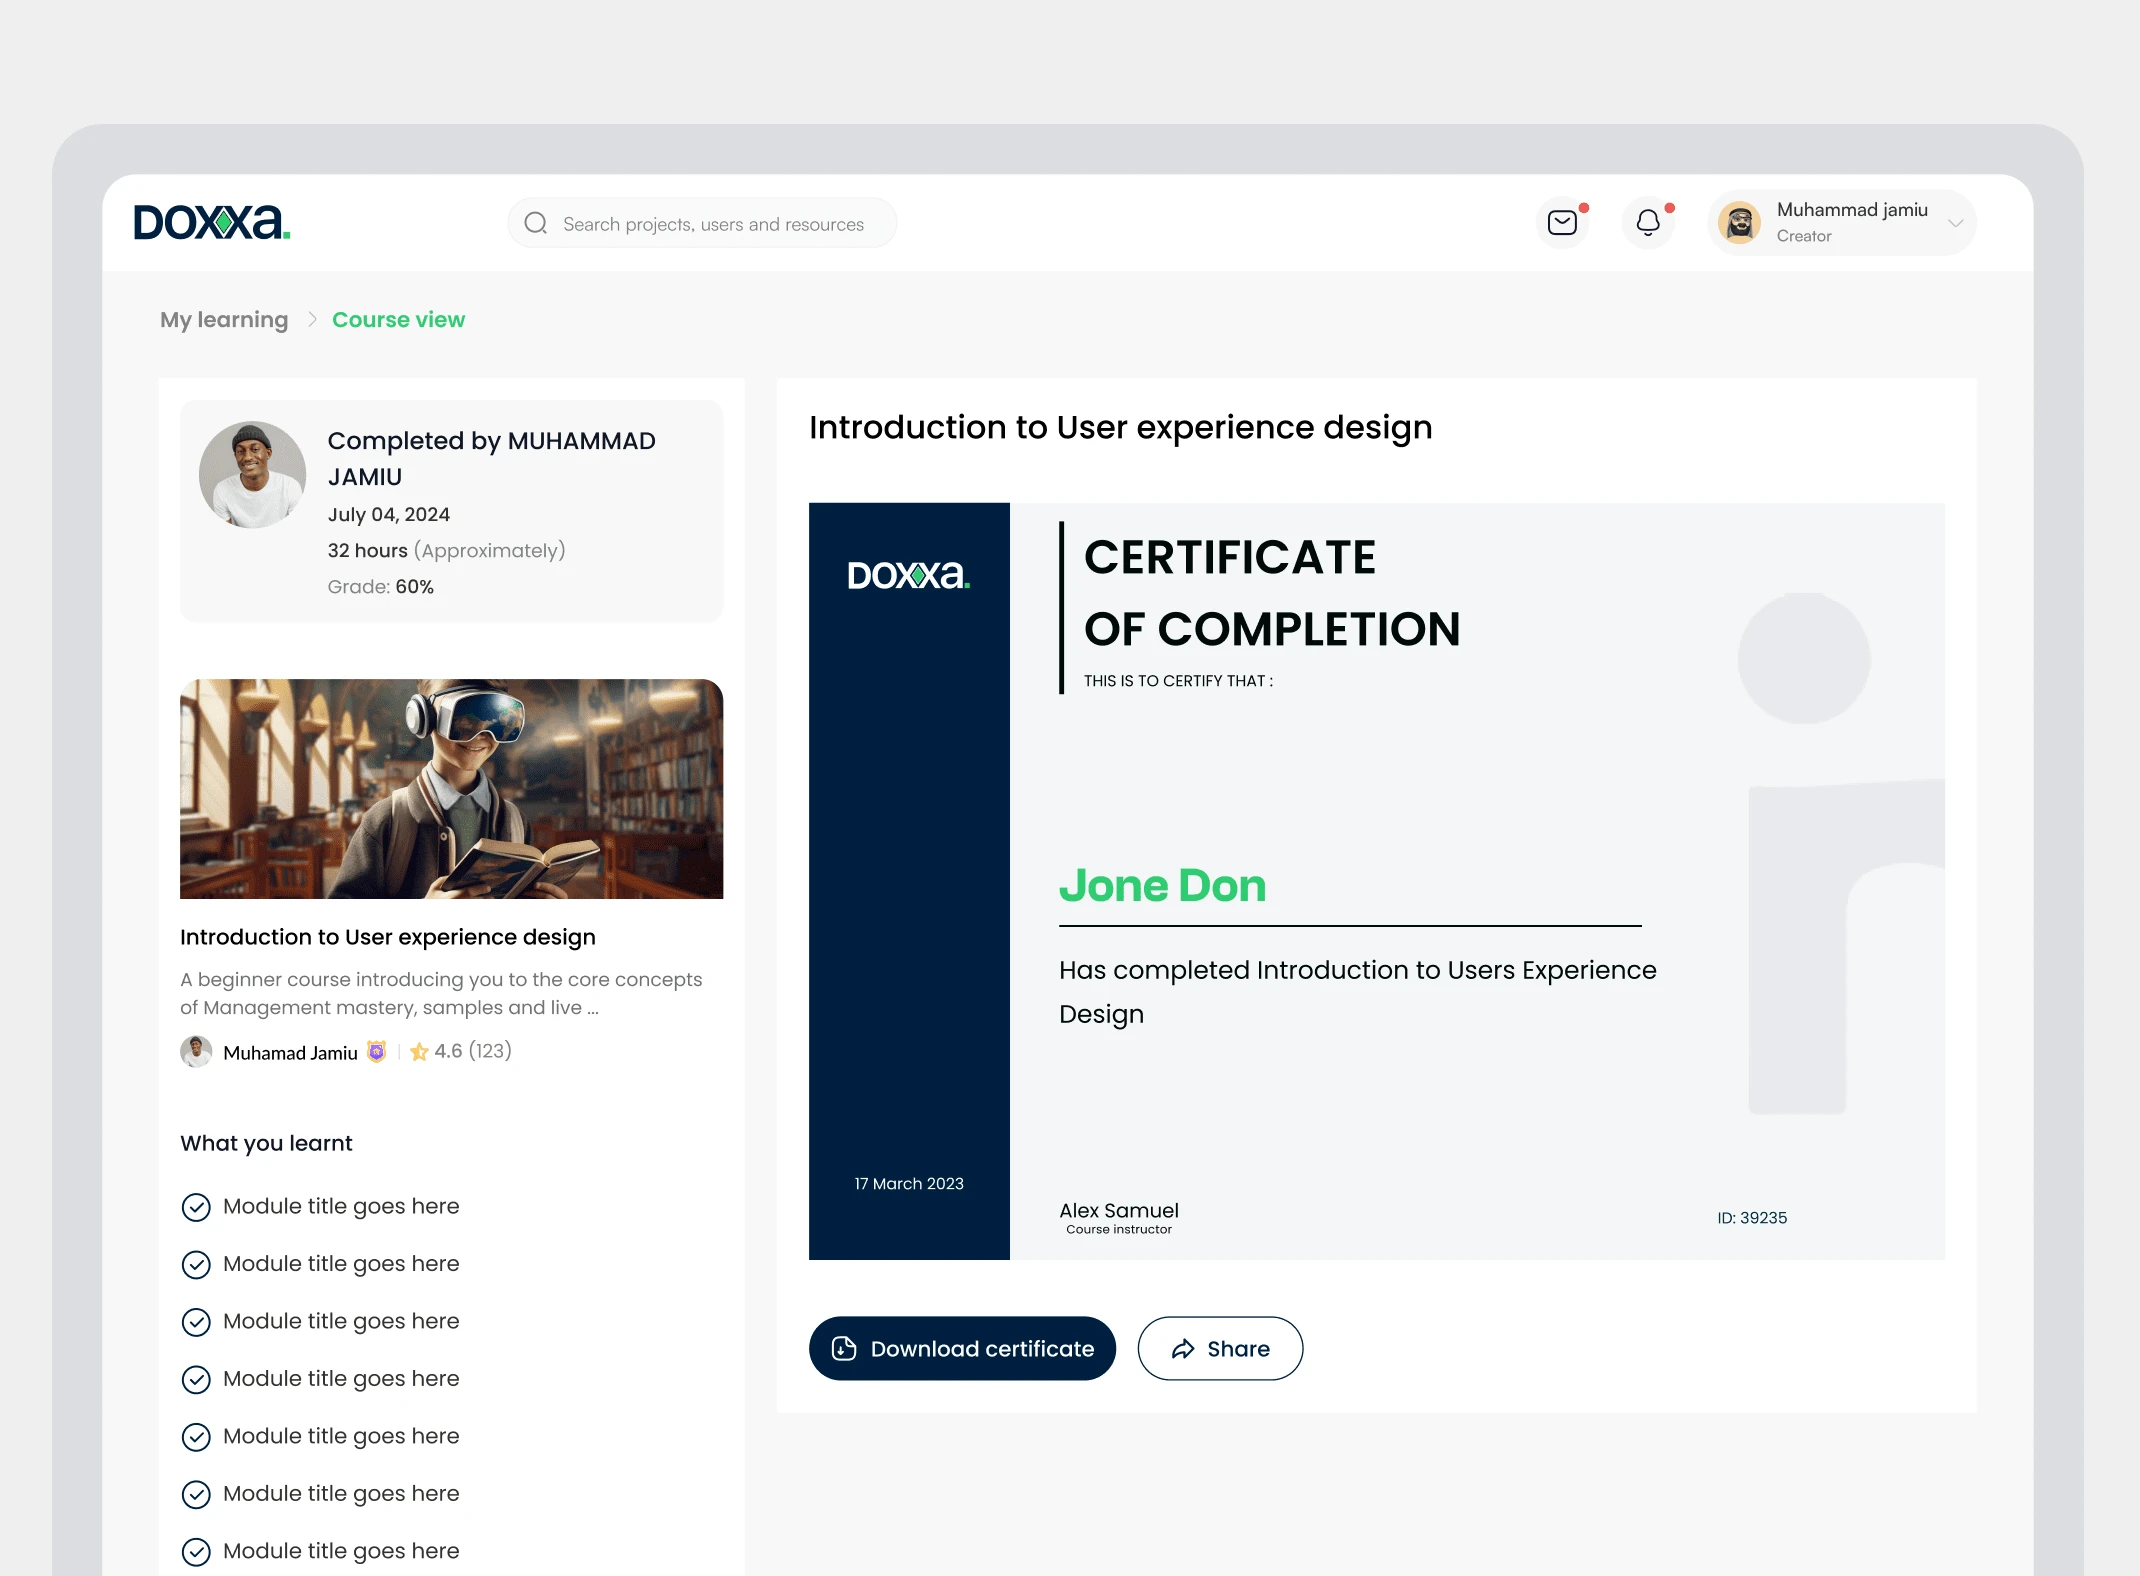The image size is (2140, 1576).
Task: Open Introduction to User experience design card title
Action: (388, 937)
